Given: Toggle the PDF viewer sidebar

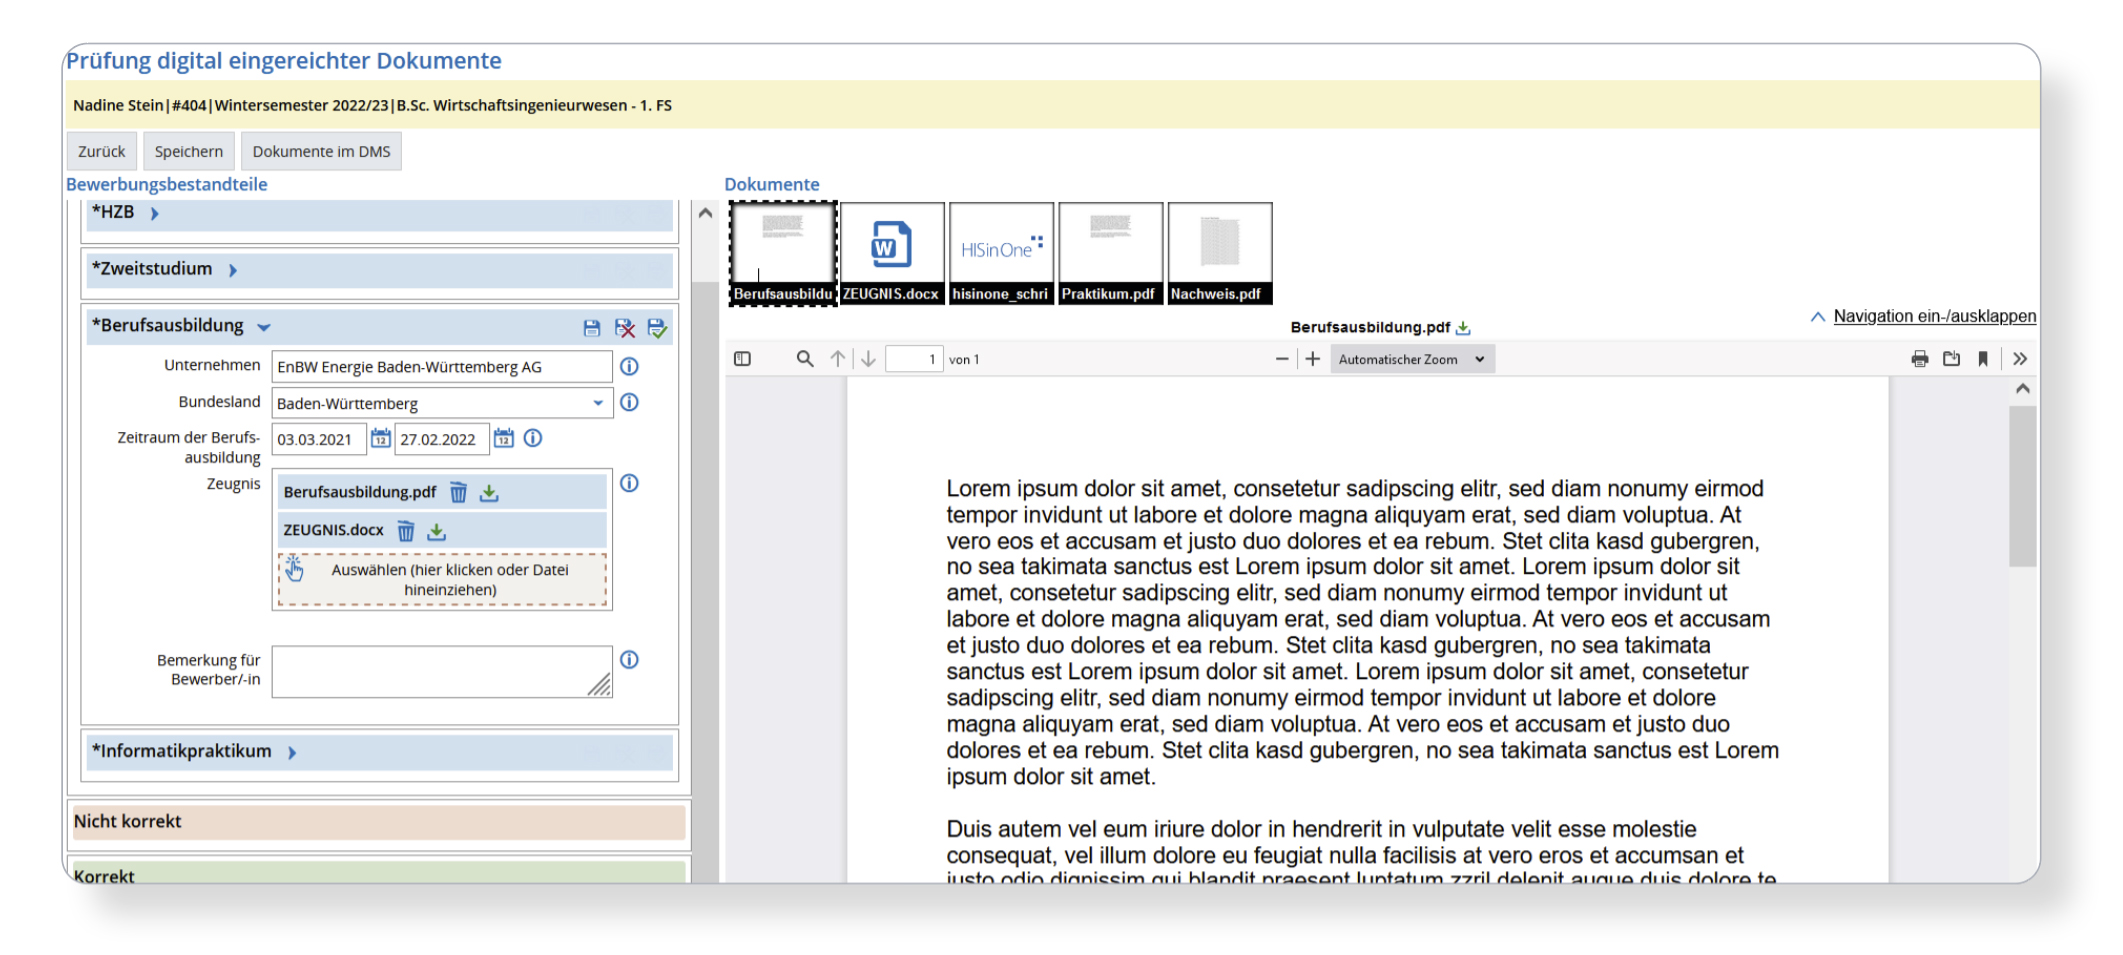Looking at the screenshot, I should tap(742, 359).
